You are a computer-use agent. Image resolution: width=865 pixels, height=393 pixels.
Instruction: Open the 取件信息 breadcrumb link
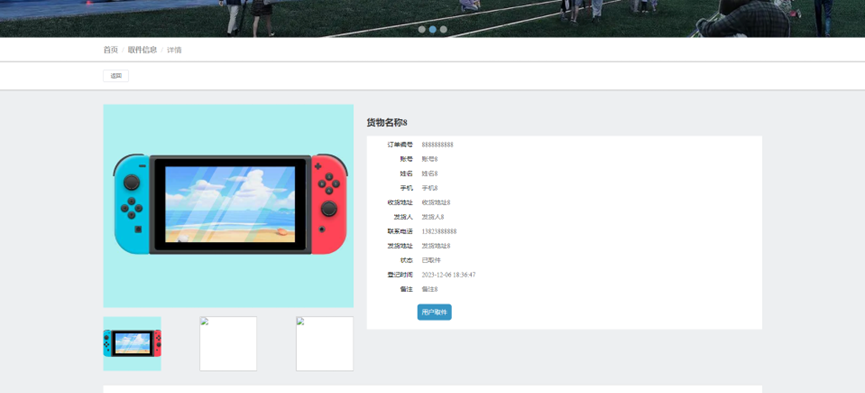tap(142, 50)
